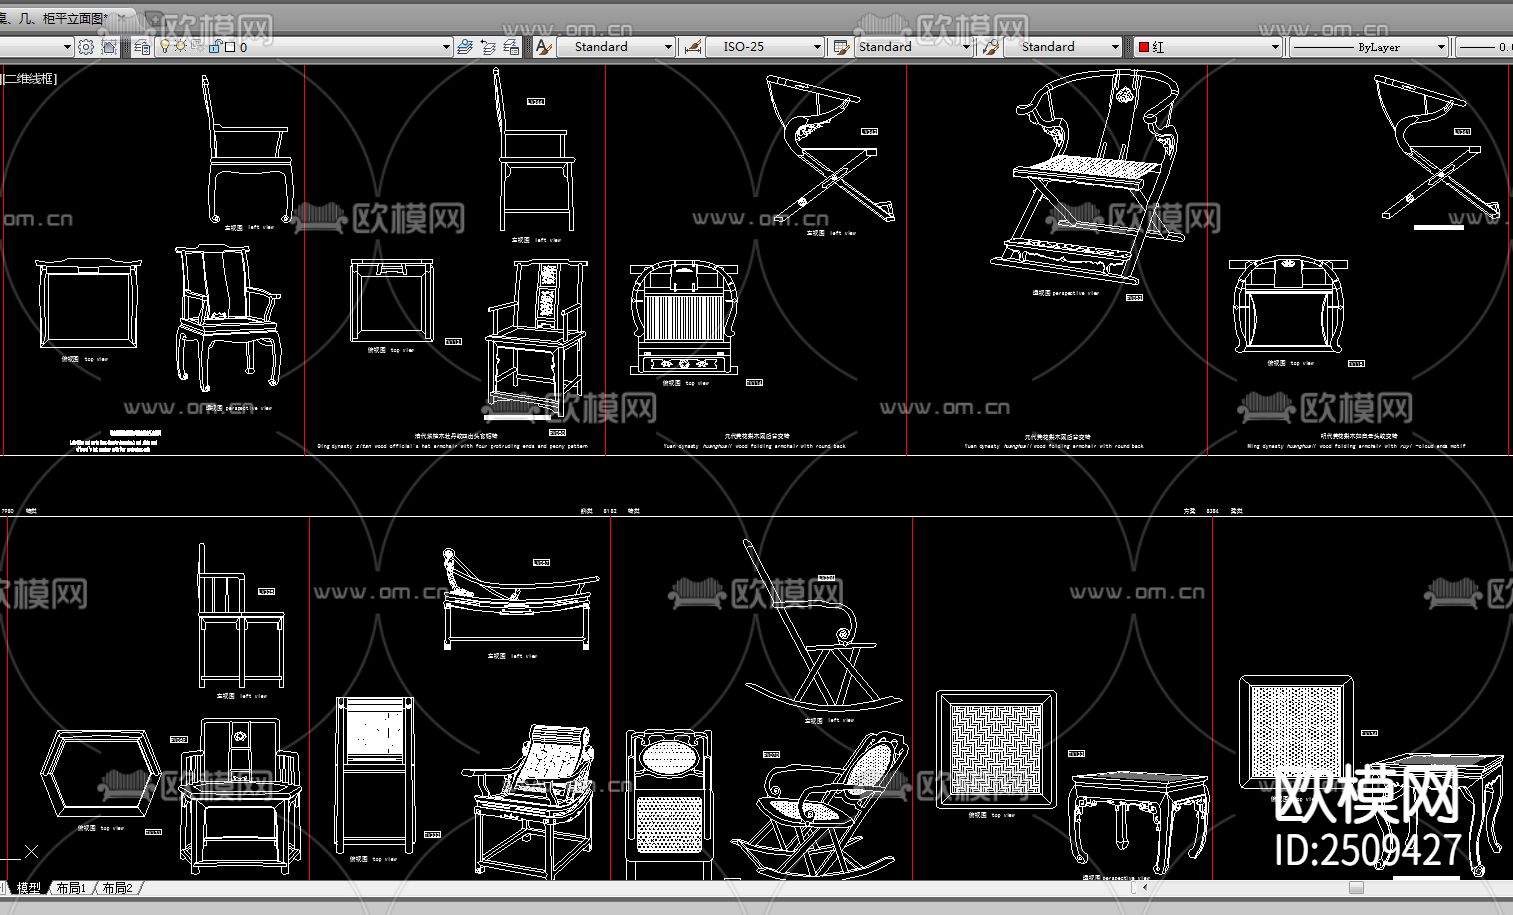Click the Yuan dynasty folding armchair top view drawing

point(685,318)
